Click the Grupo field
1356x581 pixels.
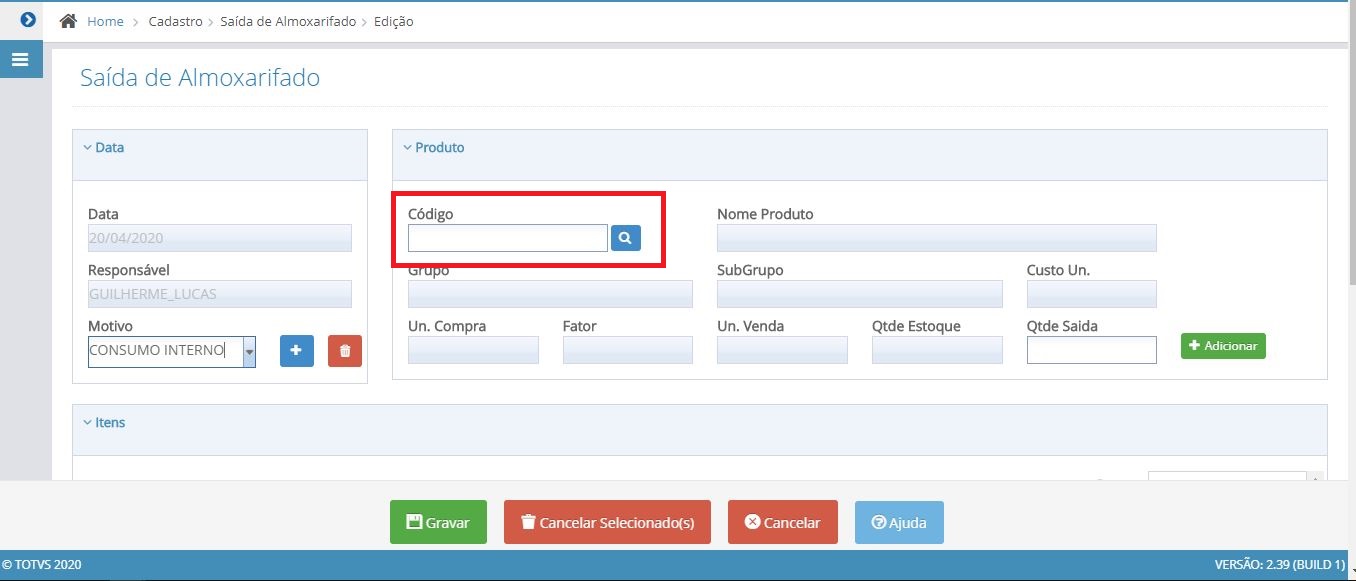(x=550, y=294)
